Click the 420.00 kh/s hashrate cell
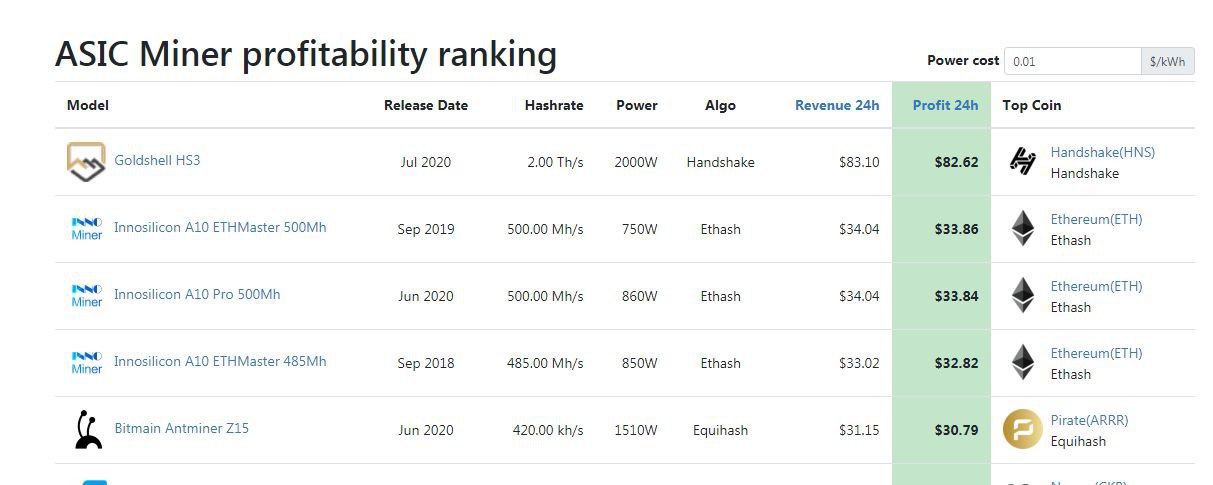1213x485 pixels. coord(548,430)
